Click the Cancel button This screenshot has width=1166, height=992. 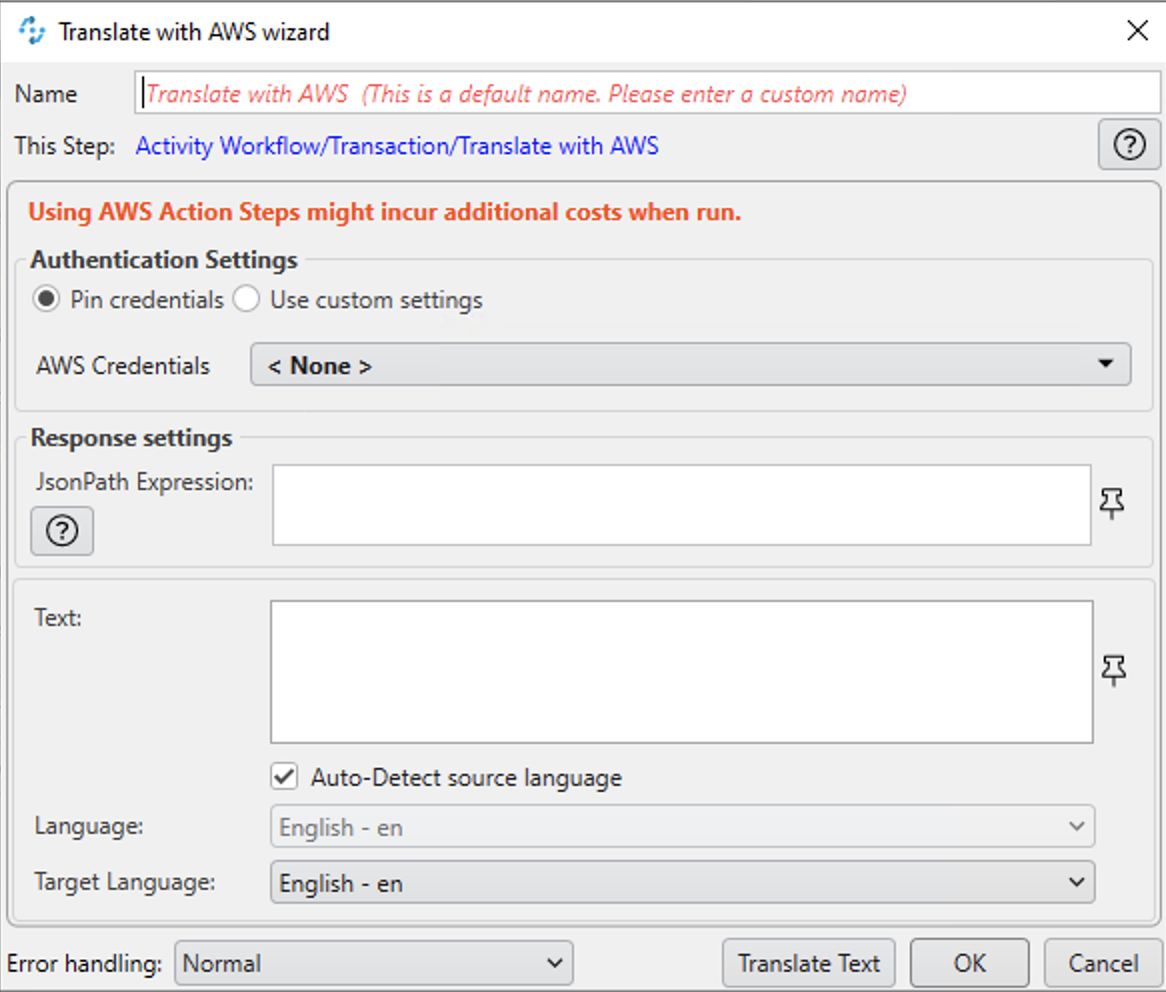pos(1103,963)
